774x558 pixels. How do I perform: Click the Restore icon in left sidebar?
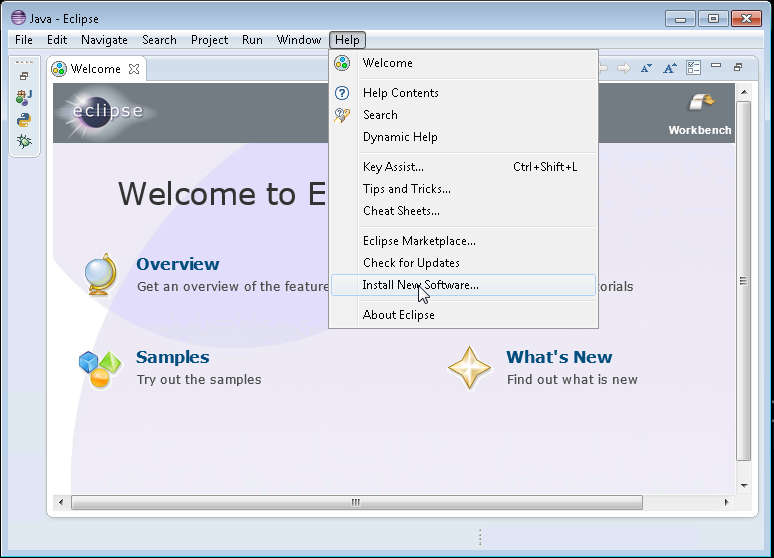24,76
